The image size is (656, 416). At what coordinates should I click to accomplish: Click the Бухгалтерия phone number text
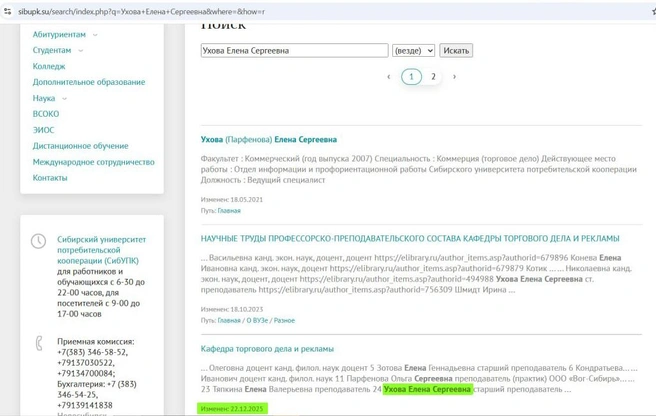coord(97,395)
